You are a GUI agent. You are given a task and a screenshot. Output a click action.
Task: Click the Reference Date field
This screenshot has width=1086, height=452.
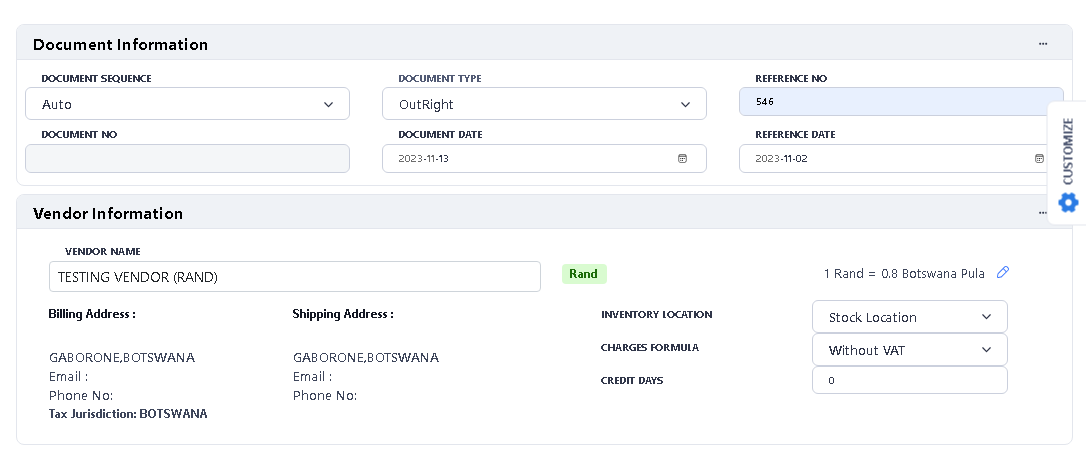point(885,159)
